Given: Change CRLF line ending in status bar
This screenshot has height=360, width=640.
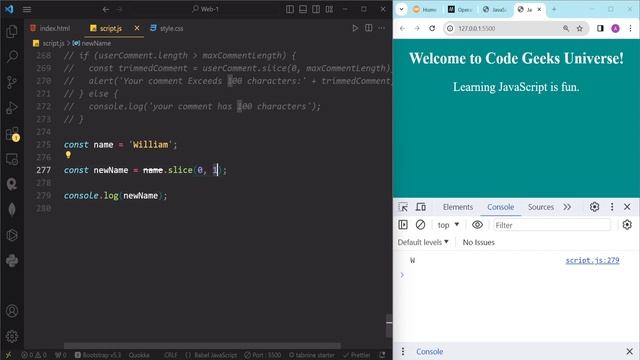Looking at the screenshot, I should coord(171,355).
